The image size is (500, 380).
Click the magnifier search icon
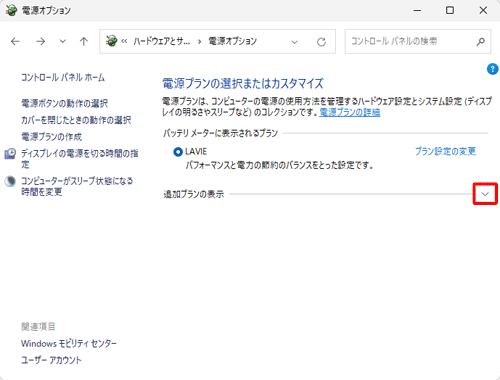[480, 42]
